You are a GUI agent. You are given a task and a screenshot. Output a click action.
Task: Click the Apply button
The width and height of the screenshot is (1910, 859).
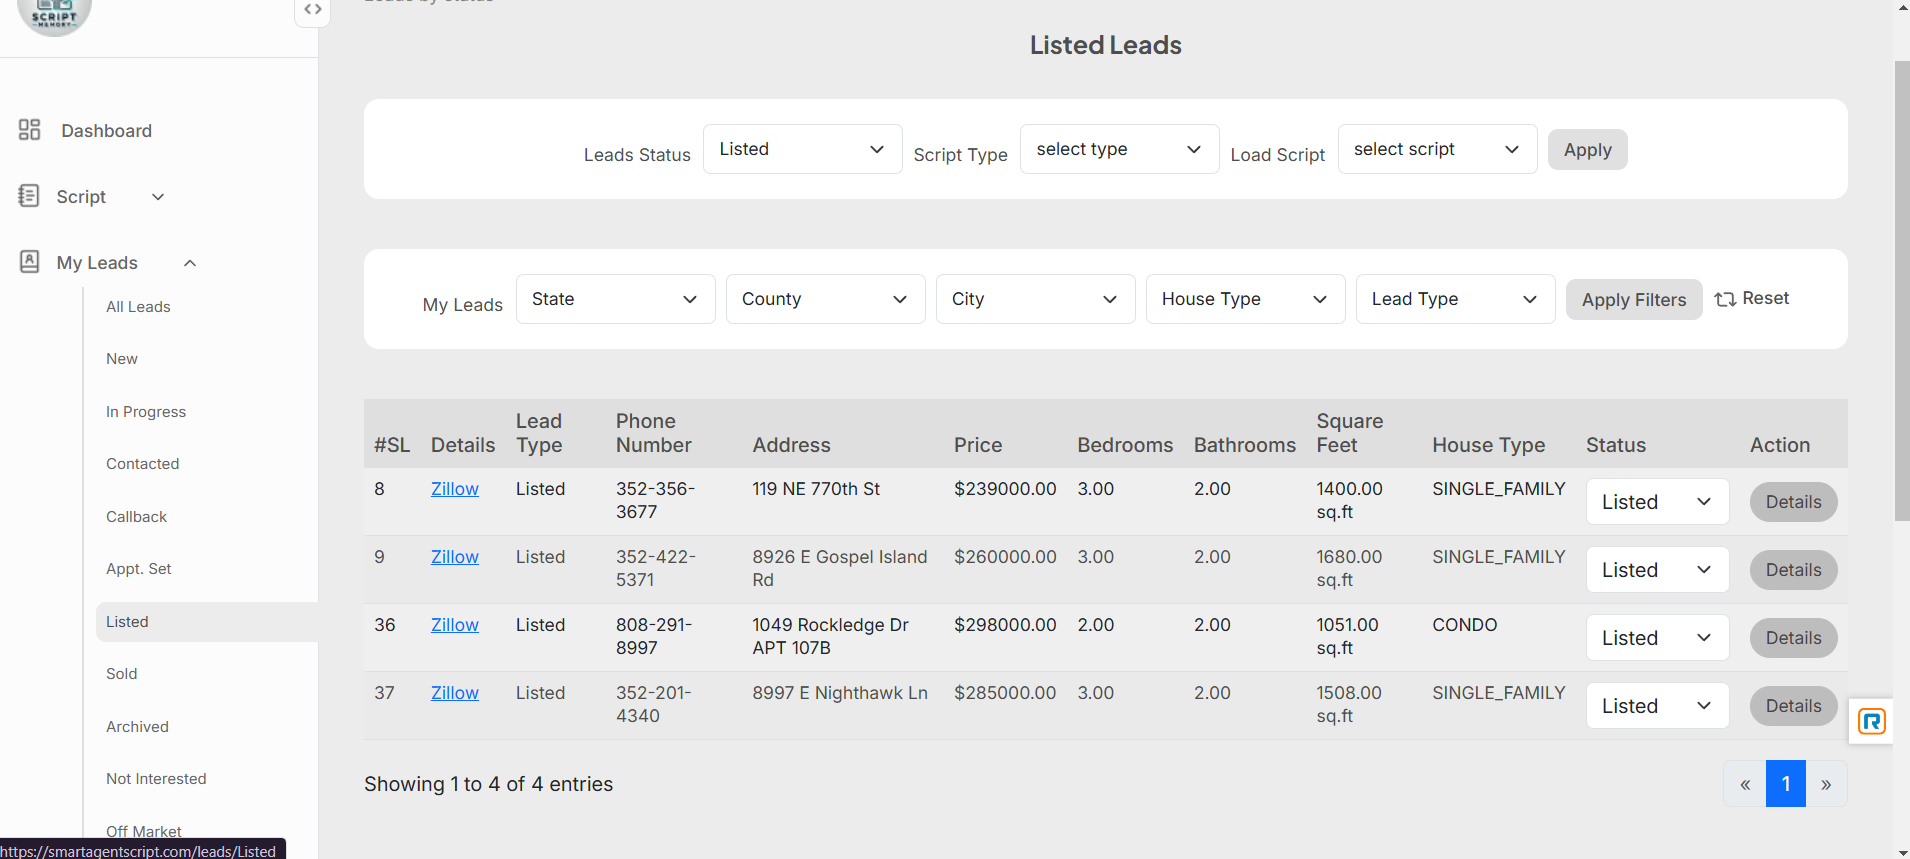1587,150
